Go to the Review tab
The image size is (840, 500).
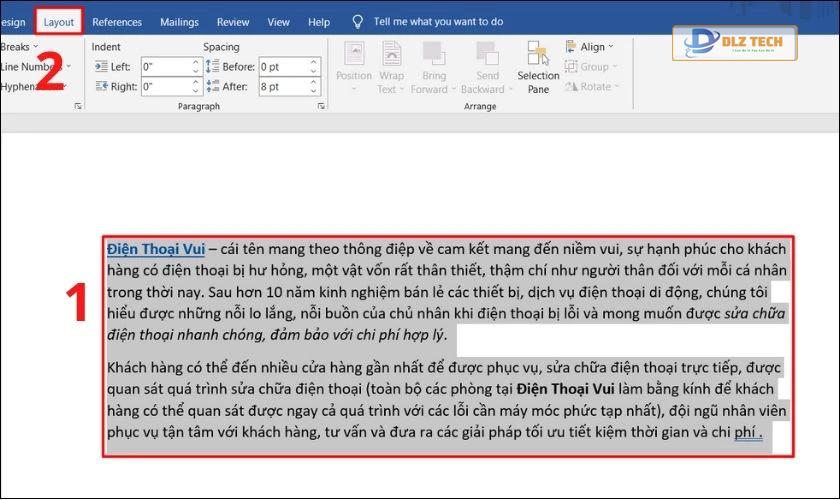pos(232,22)
